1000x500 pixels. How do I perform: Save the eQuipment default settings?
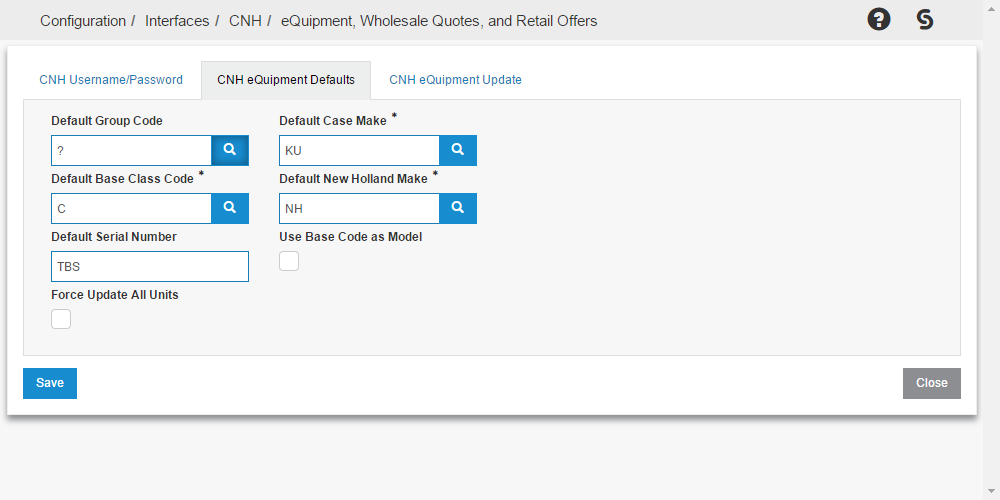[x=50, y=383]
